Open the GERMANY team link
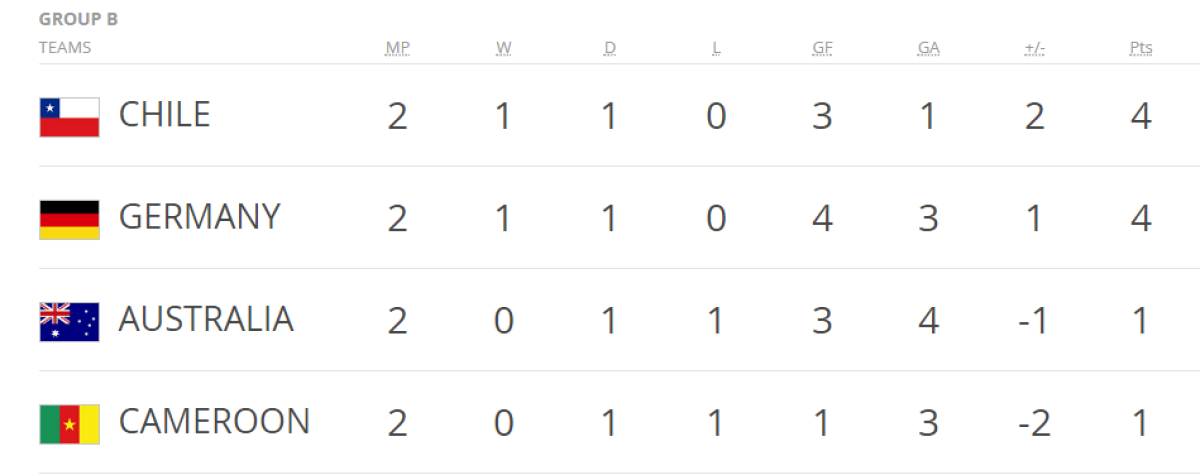Viewport: 1200px width, 475px height. (x=199, y=217)
